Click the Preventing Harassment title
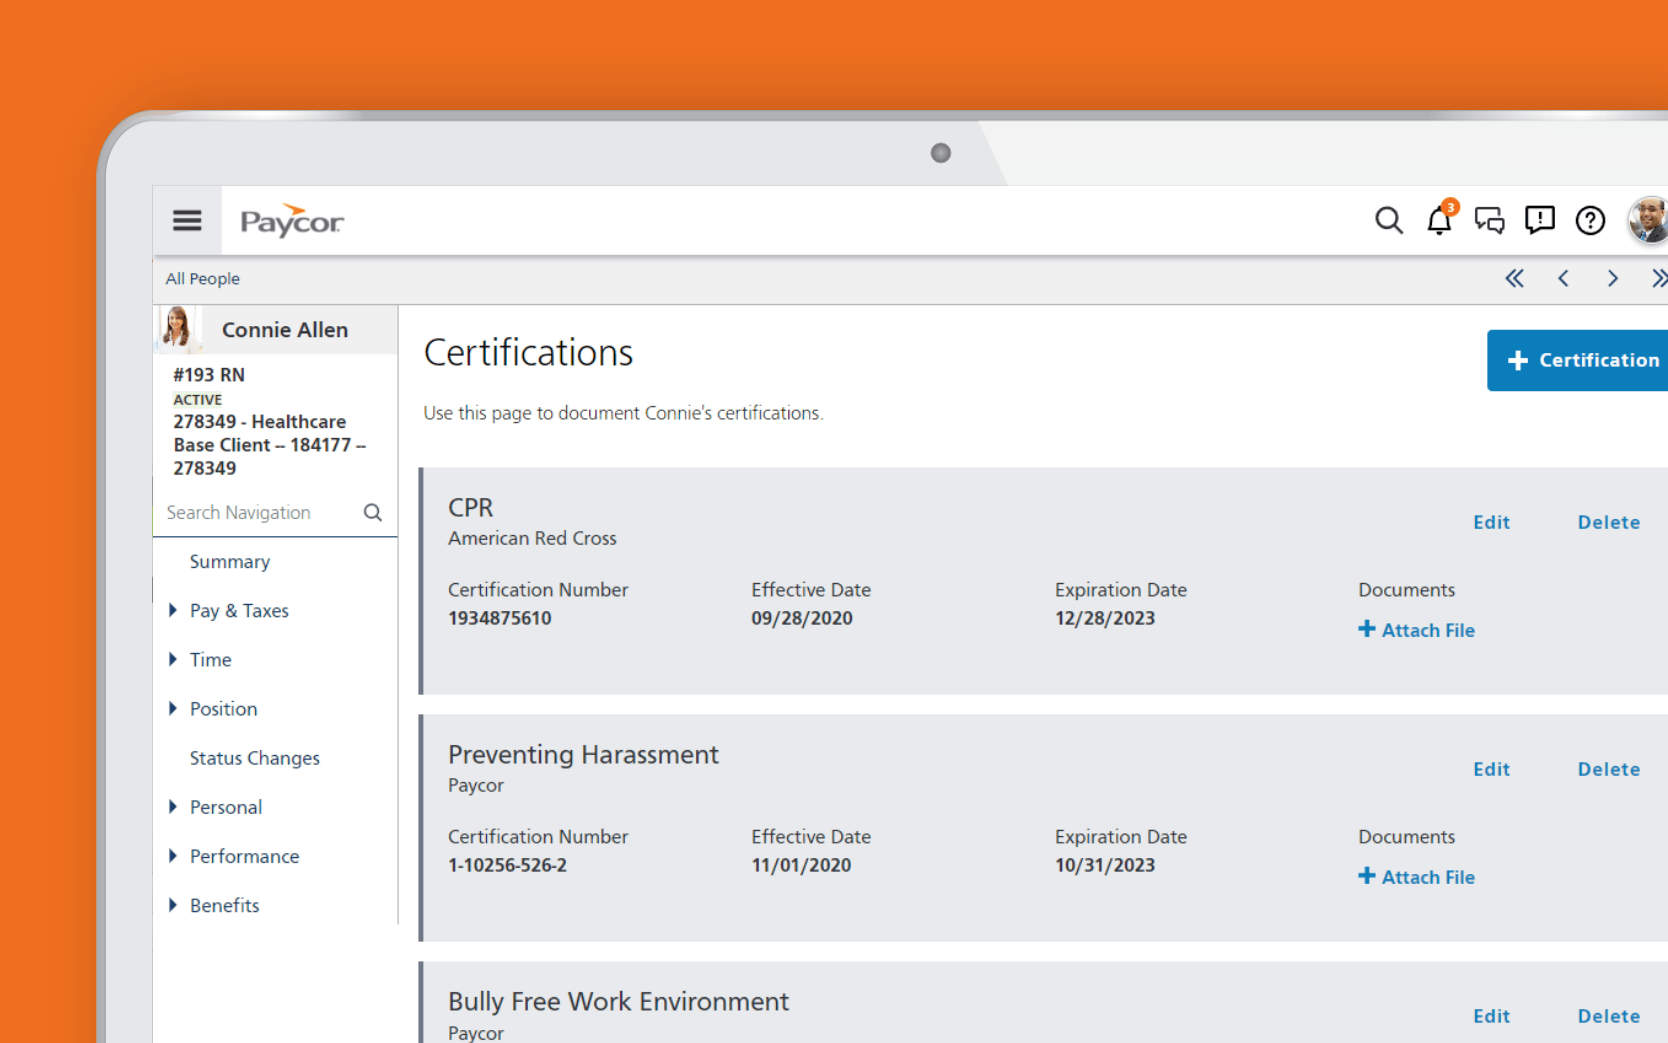Screen dimensions: 1668x1043 pos(583,755)
